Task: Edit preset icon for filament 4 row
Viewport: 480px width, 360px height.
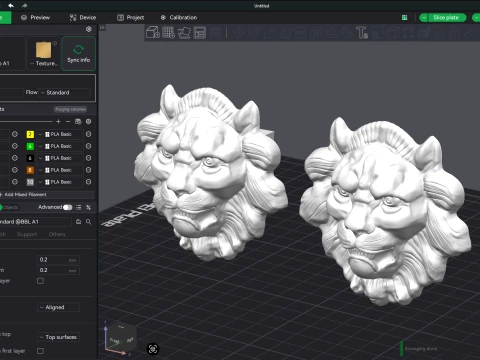Action: pyautogui.click(x=89, y=146)
